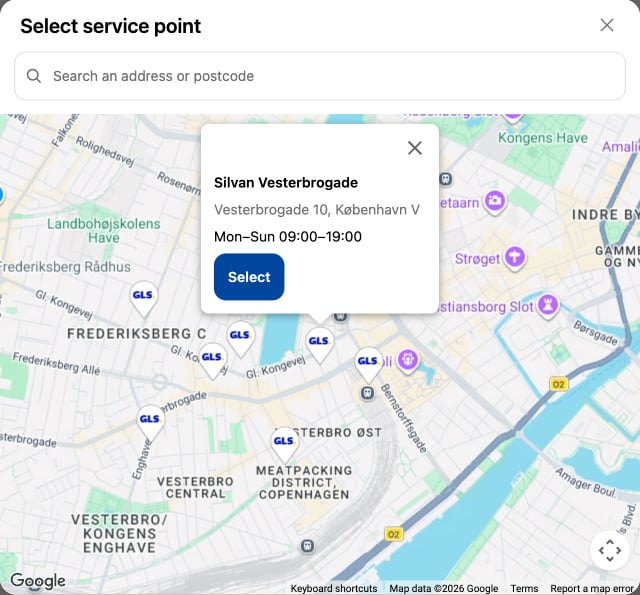Close the Silvan Vesterbrogade info popup

[415, 148]
